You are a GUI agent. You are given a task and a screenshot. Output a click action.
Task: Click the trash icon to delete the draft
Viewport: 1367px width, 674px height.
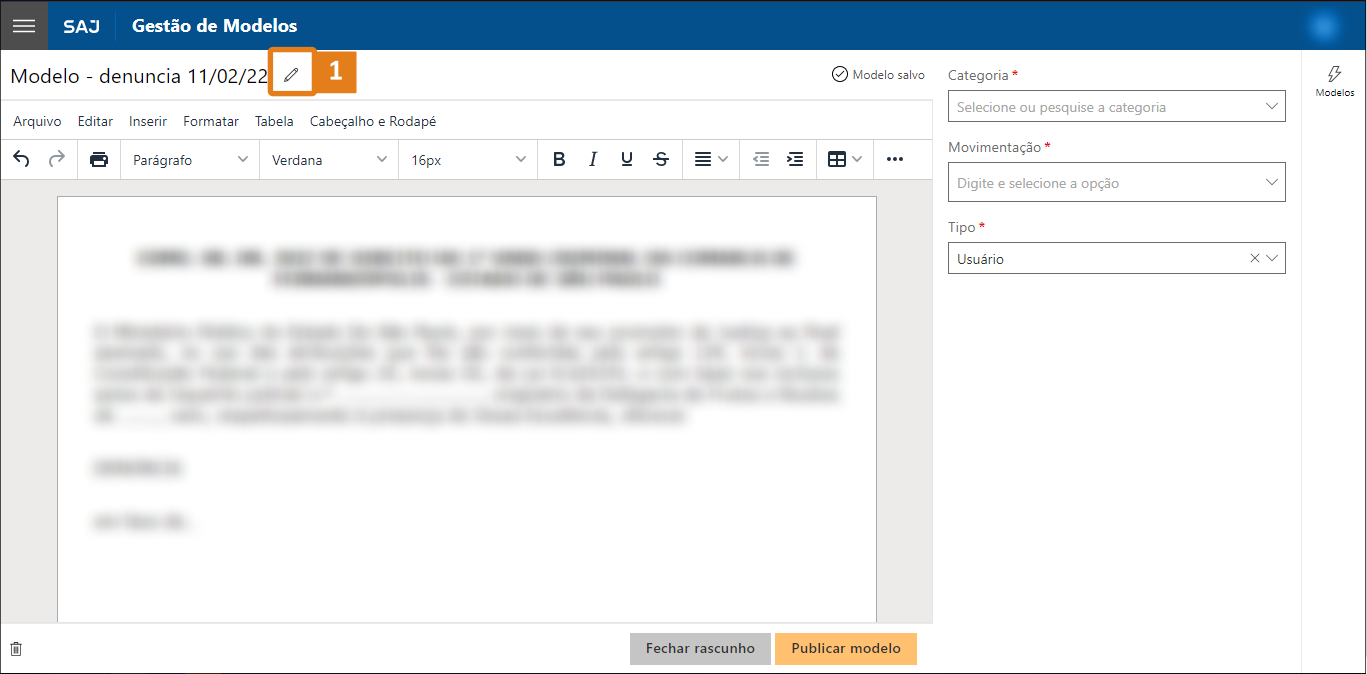[16, 648]
